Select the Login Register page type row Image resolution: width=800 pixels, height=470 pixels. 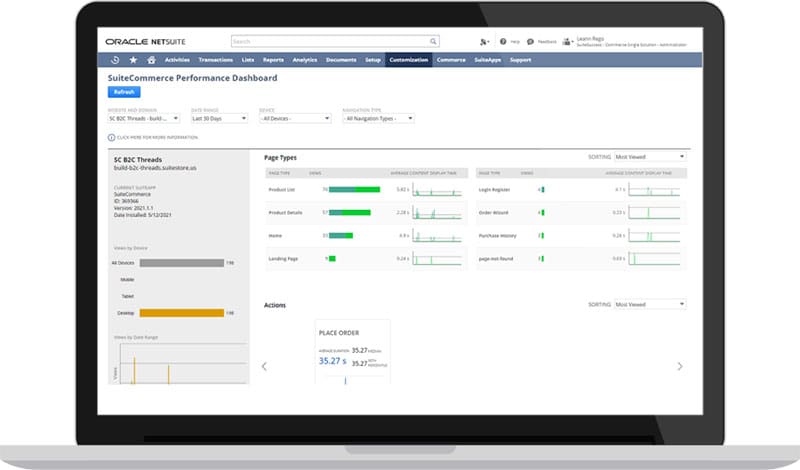[x=581, y=190]
